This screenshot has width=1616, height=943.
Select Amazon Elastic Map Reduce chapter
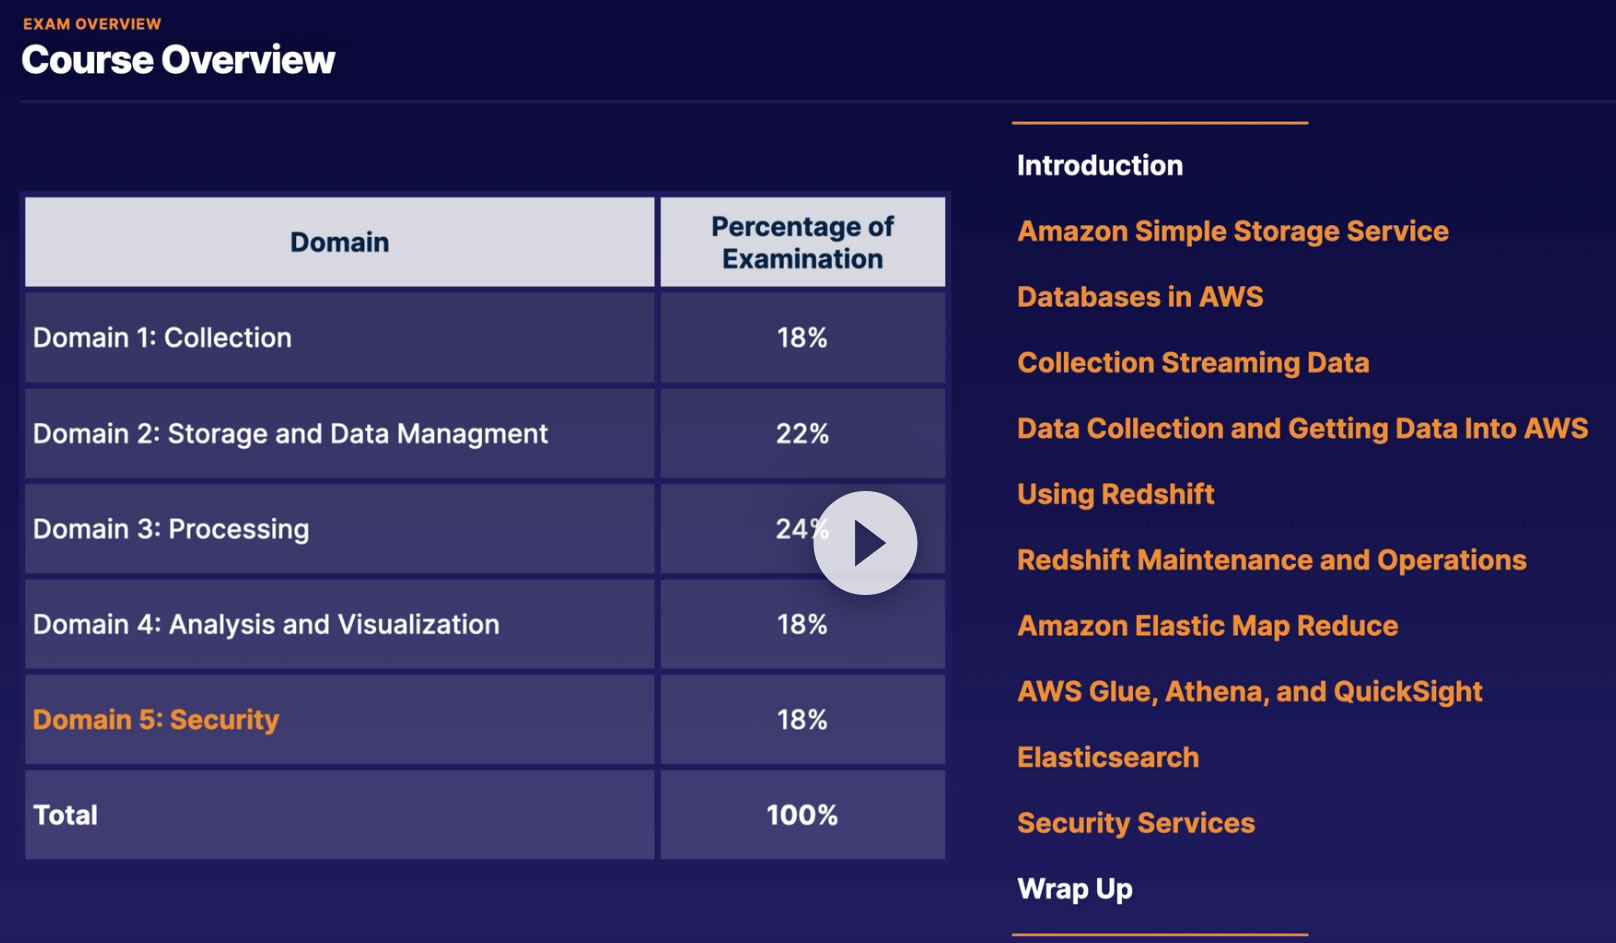1207,626
